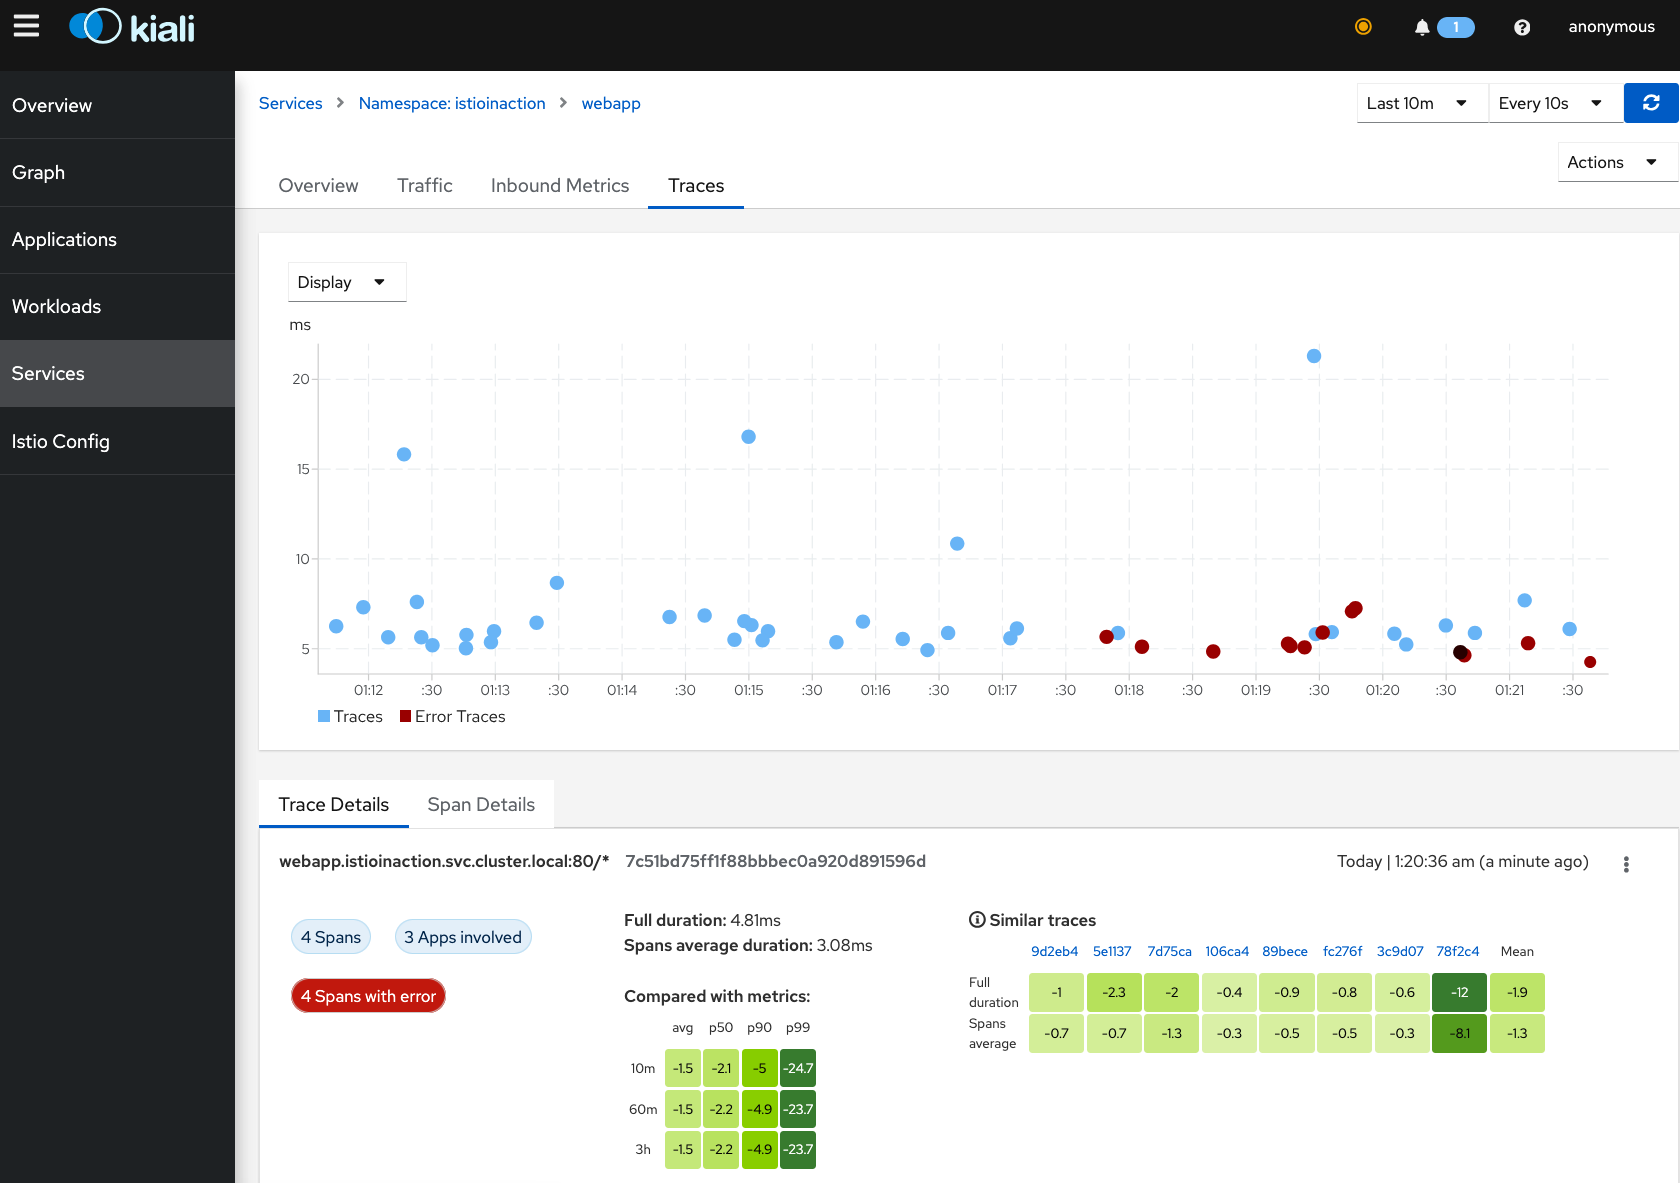The image size is (1680, 1183).
Task: Toggle the Error Traces legend item
Action: point(453,716)
